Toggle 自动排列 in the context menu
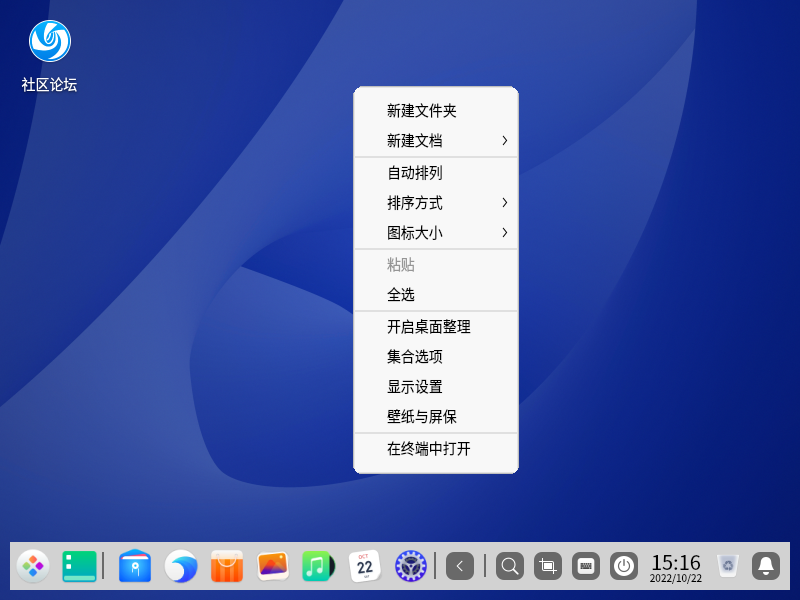This screenshot has height=600, width=800. [x=436, y=173]
